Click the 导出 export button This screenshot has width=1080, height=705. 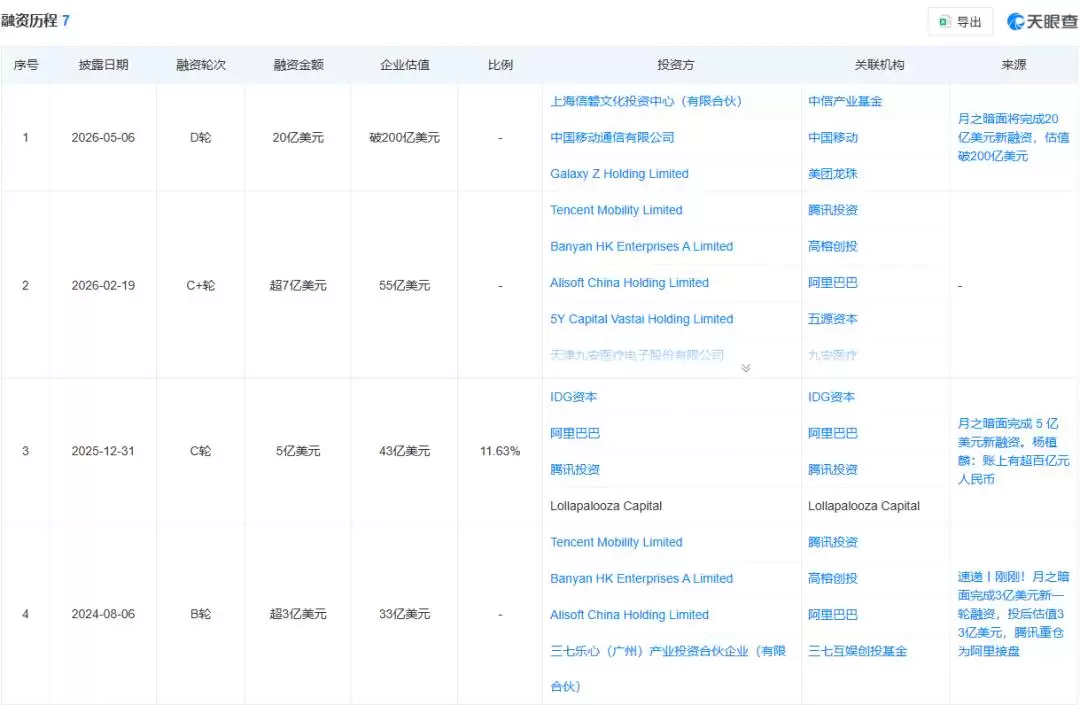[960, 22]
